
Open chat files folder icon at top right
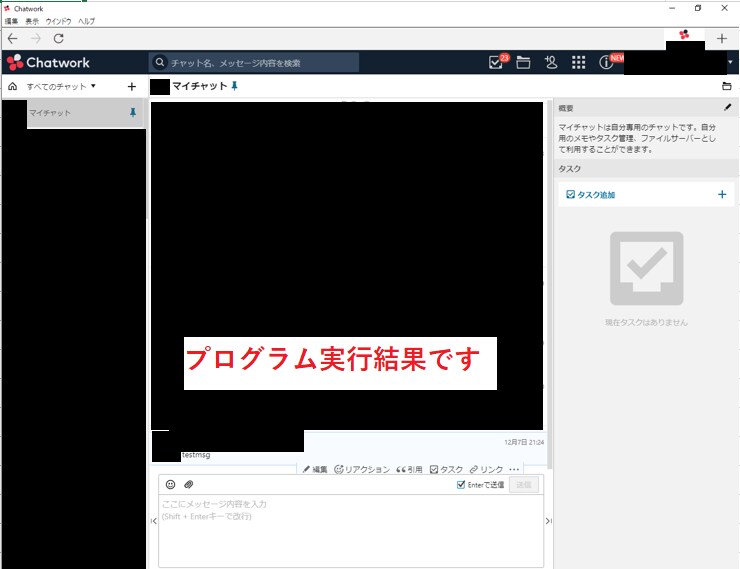(726, 86)
